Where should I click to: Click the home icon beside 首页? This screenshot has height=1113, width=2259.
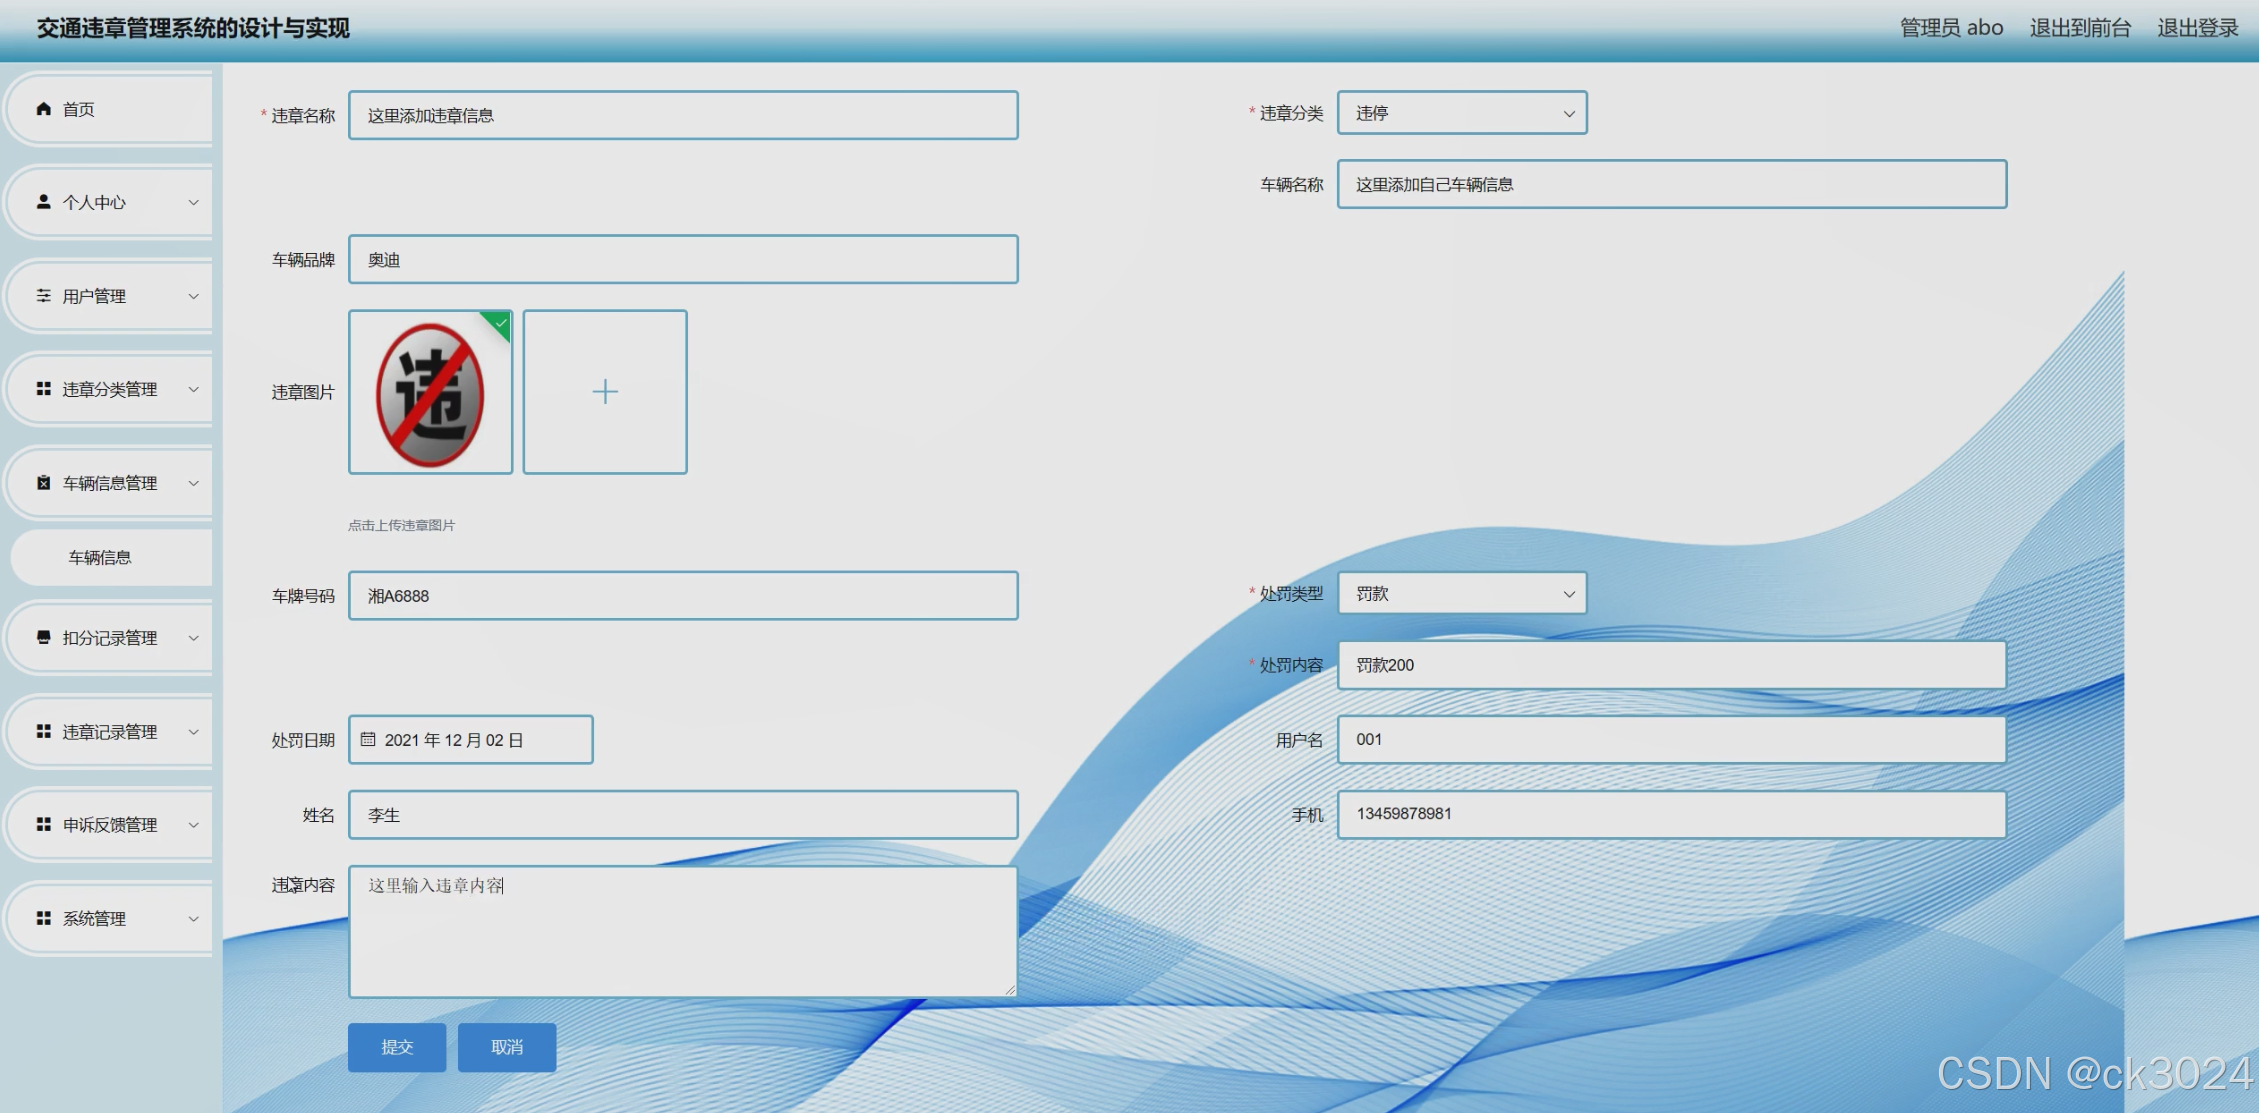(x=43, y=109)
